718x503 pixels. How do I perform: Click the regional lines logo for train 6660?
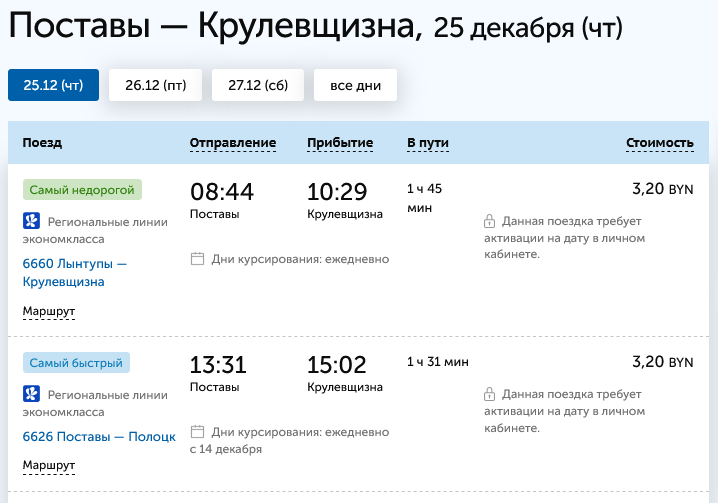coord(30,221)
